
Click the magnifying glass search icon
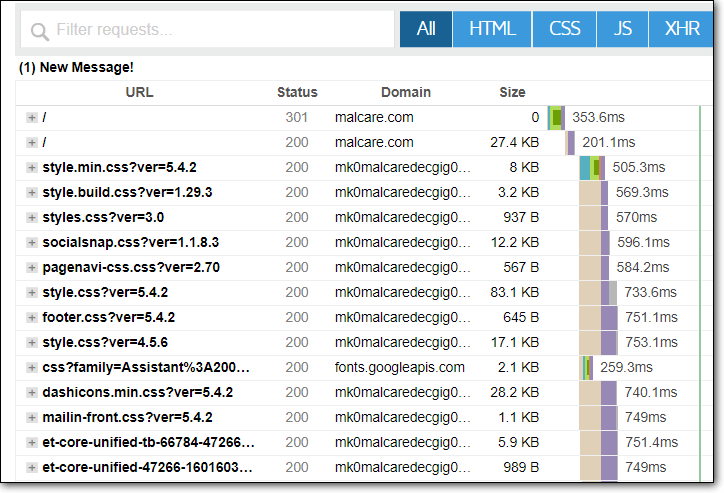point(40,31)
